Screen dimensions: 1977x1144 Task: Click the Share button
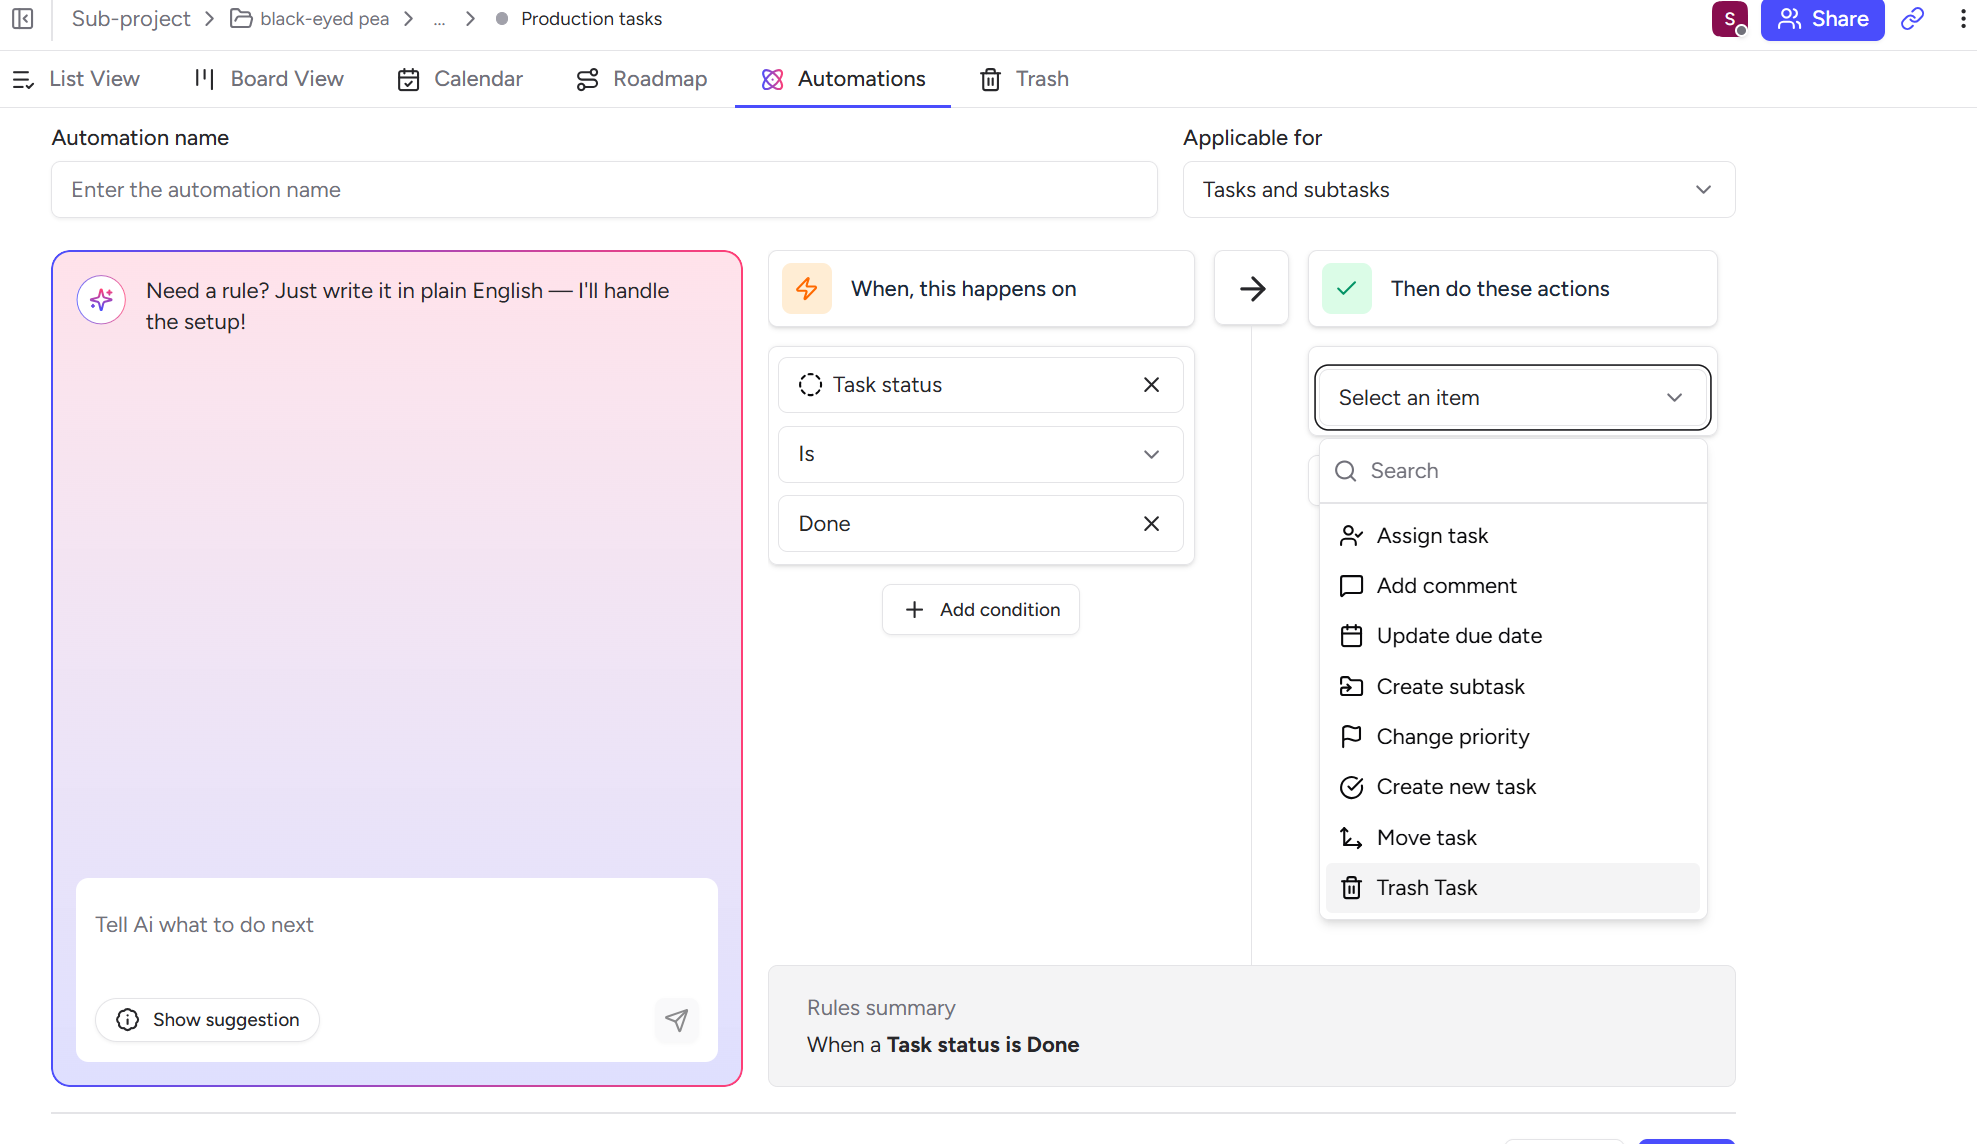pyautogui.click(x=1822, y=19)
